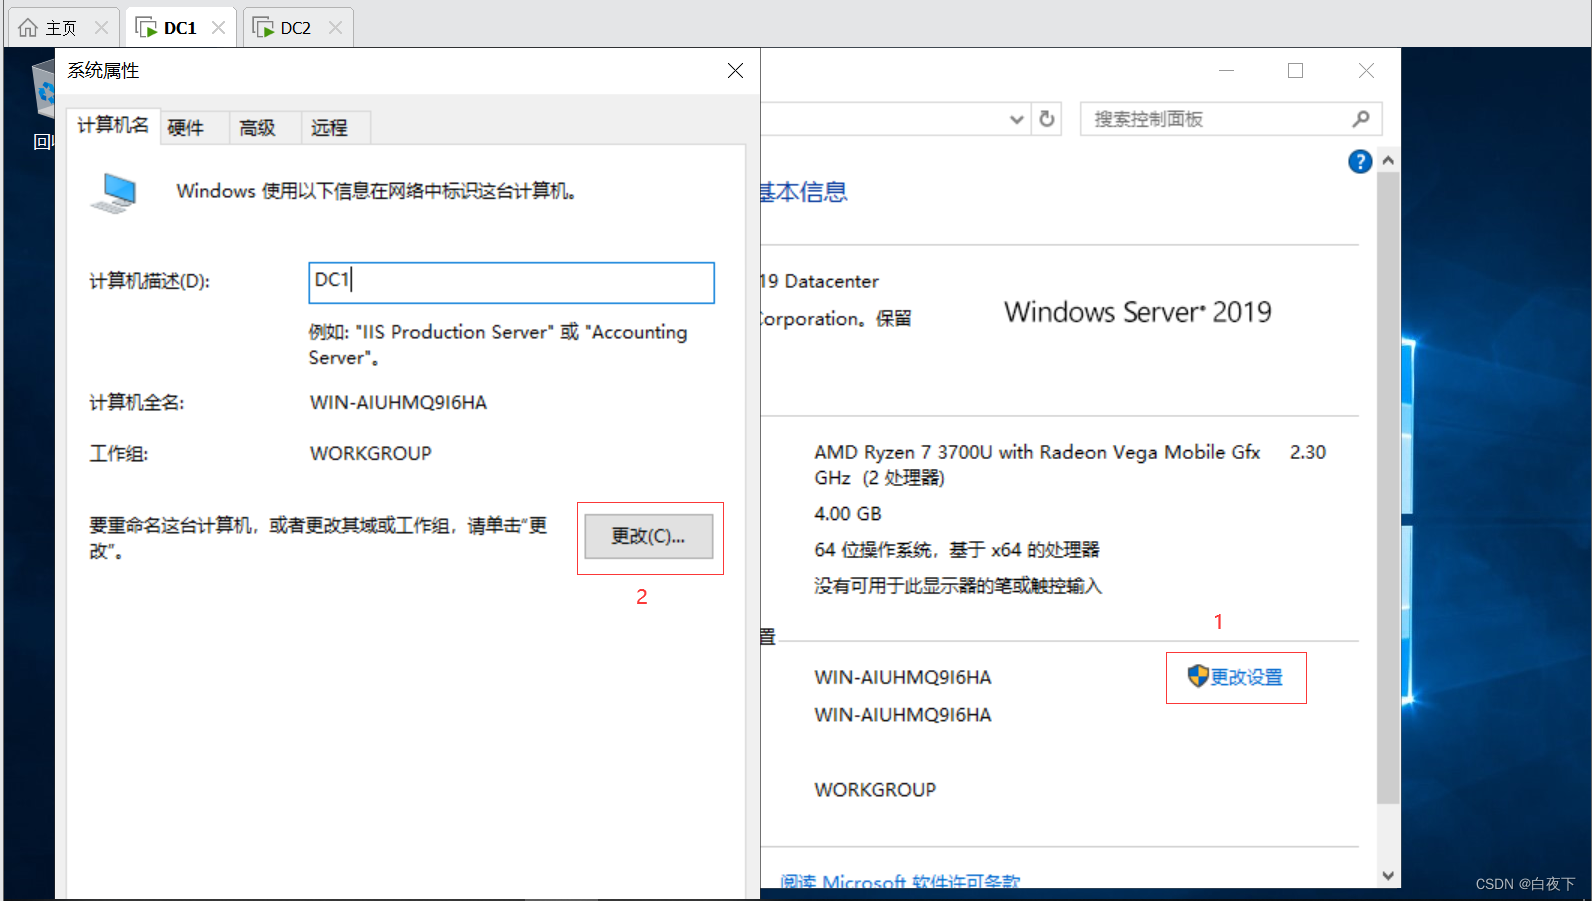
Task: Click the WORKGROUP text in Control Panel window
Action: click(875, 790)
